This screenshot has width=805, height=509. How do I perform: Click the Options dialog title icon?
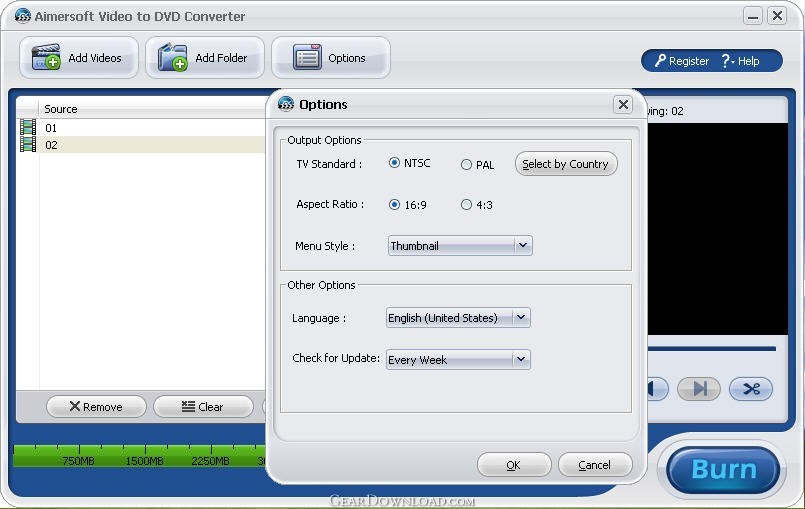coord(286,104)
